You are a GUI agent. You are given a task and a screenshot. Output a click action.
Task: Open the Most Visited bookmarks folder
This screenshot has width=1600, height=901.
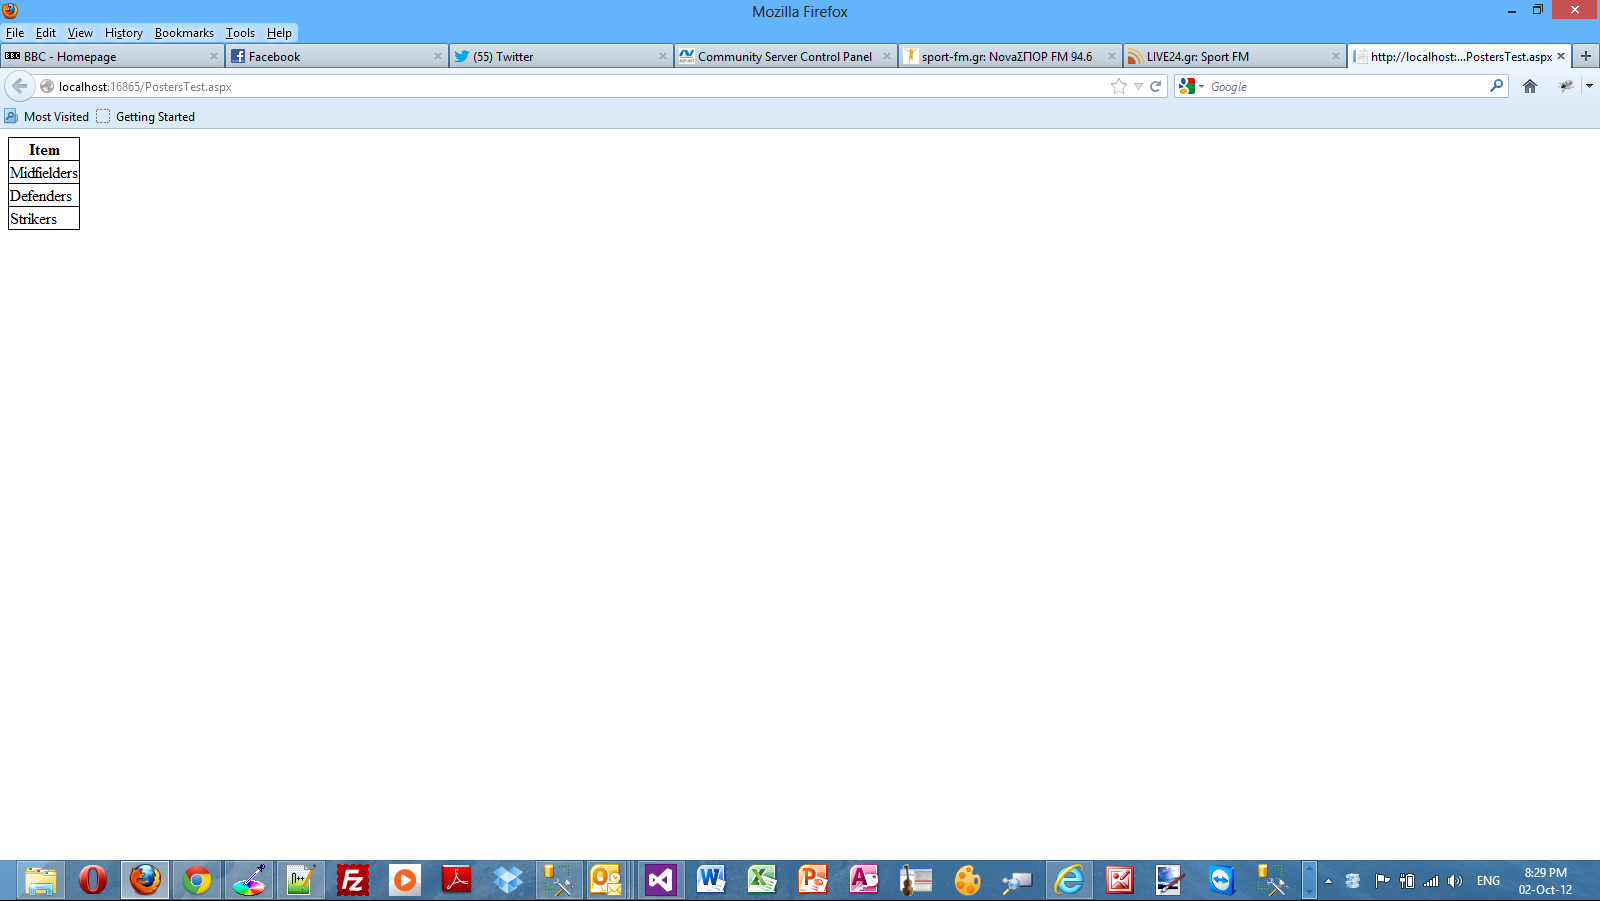tap(47, 116)
